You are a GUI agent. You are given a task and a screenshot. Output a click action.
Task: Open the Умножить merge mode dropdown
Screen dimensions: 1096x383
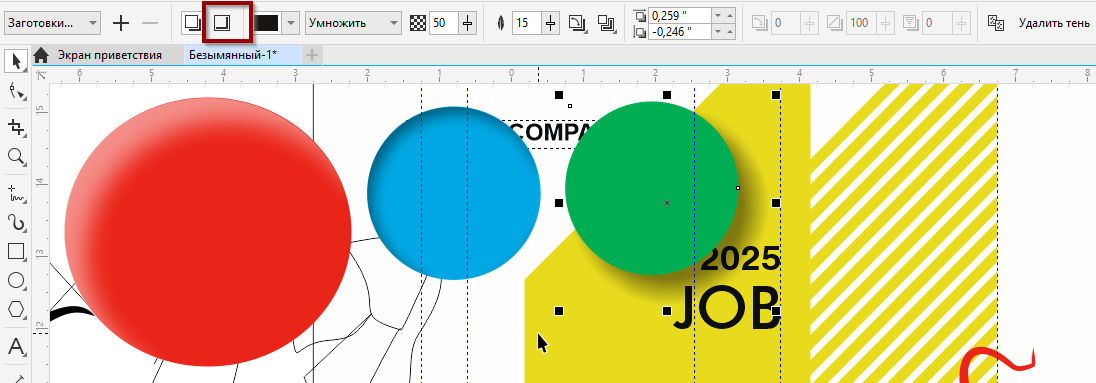[354, 23]
